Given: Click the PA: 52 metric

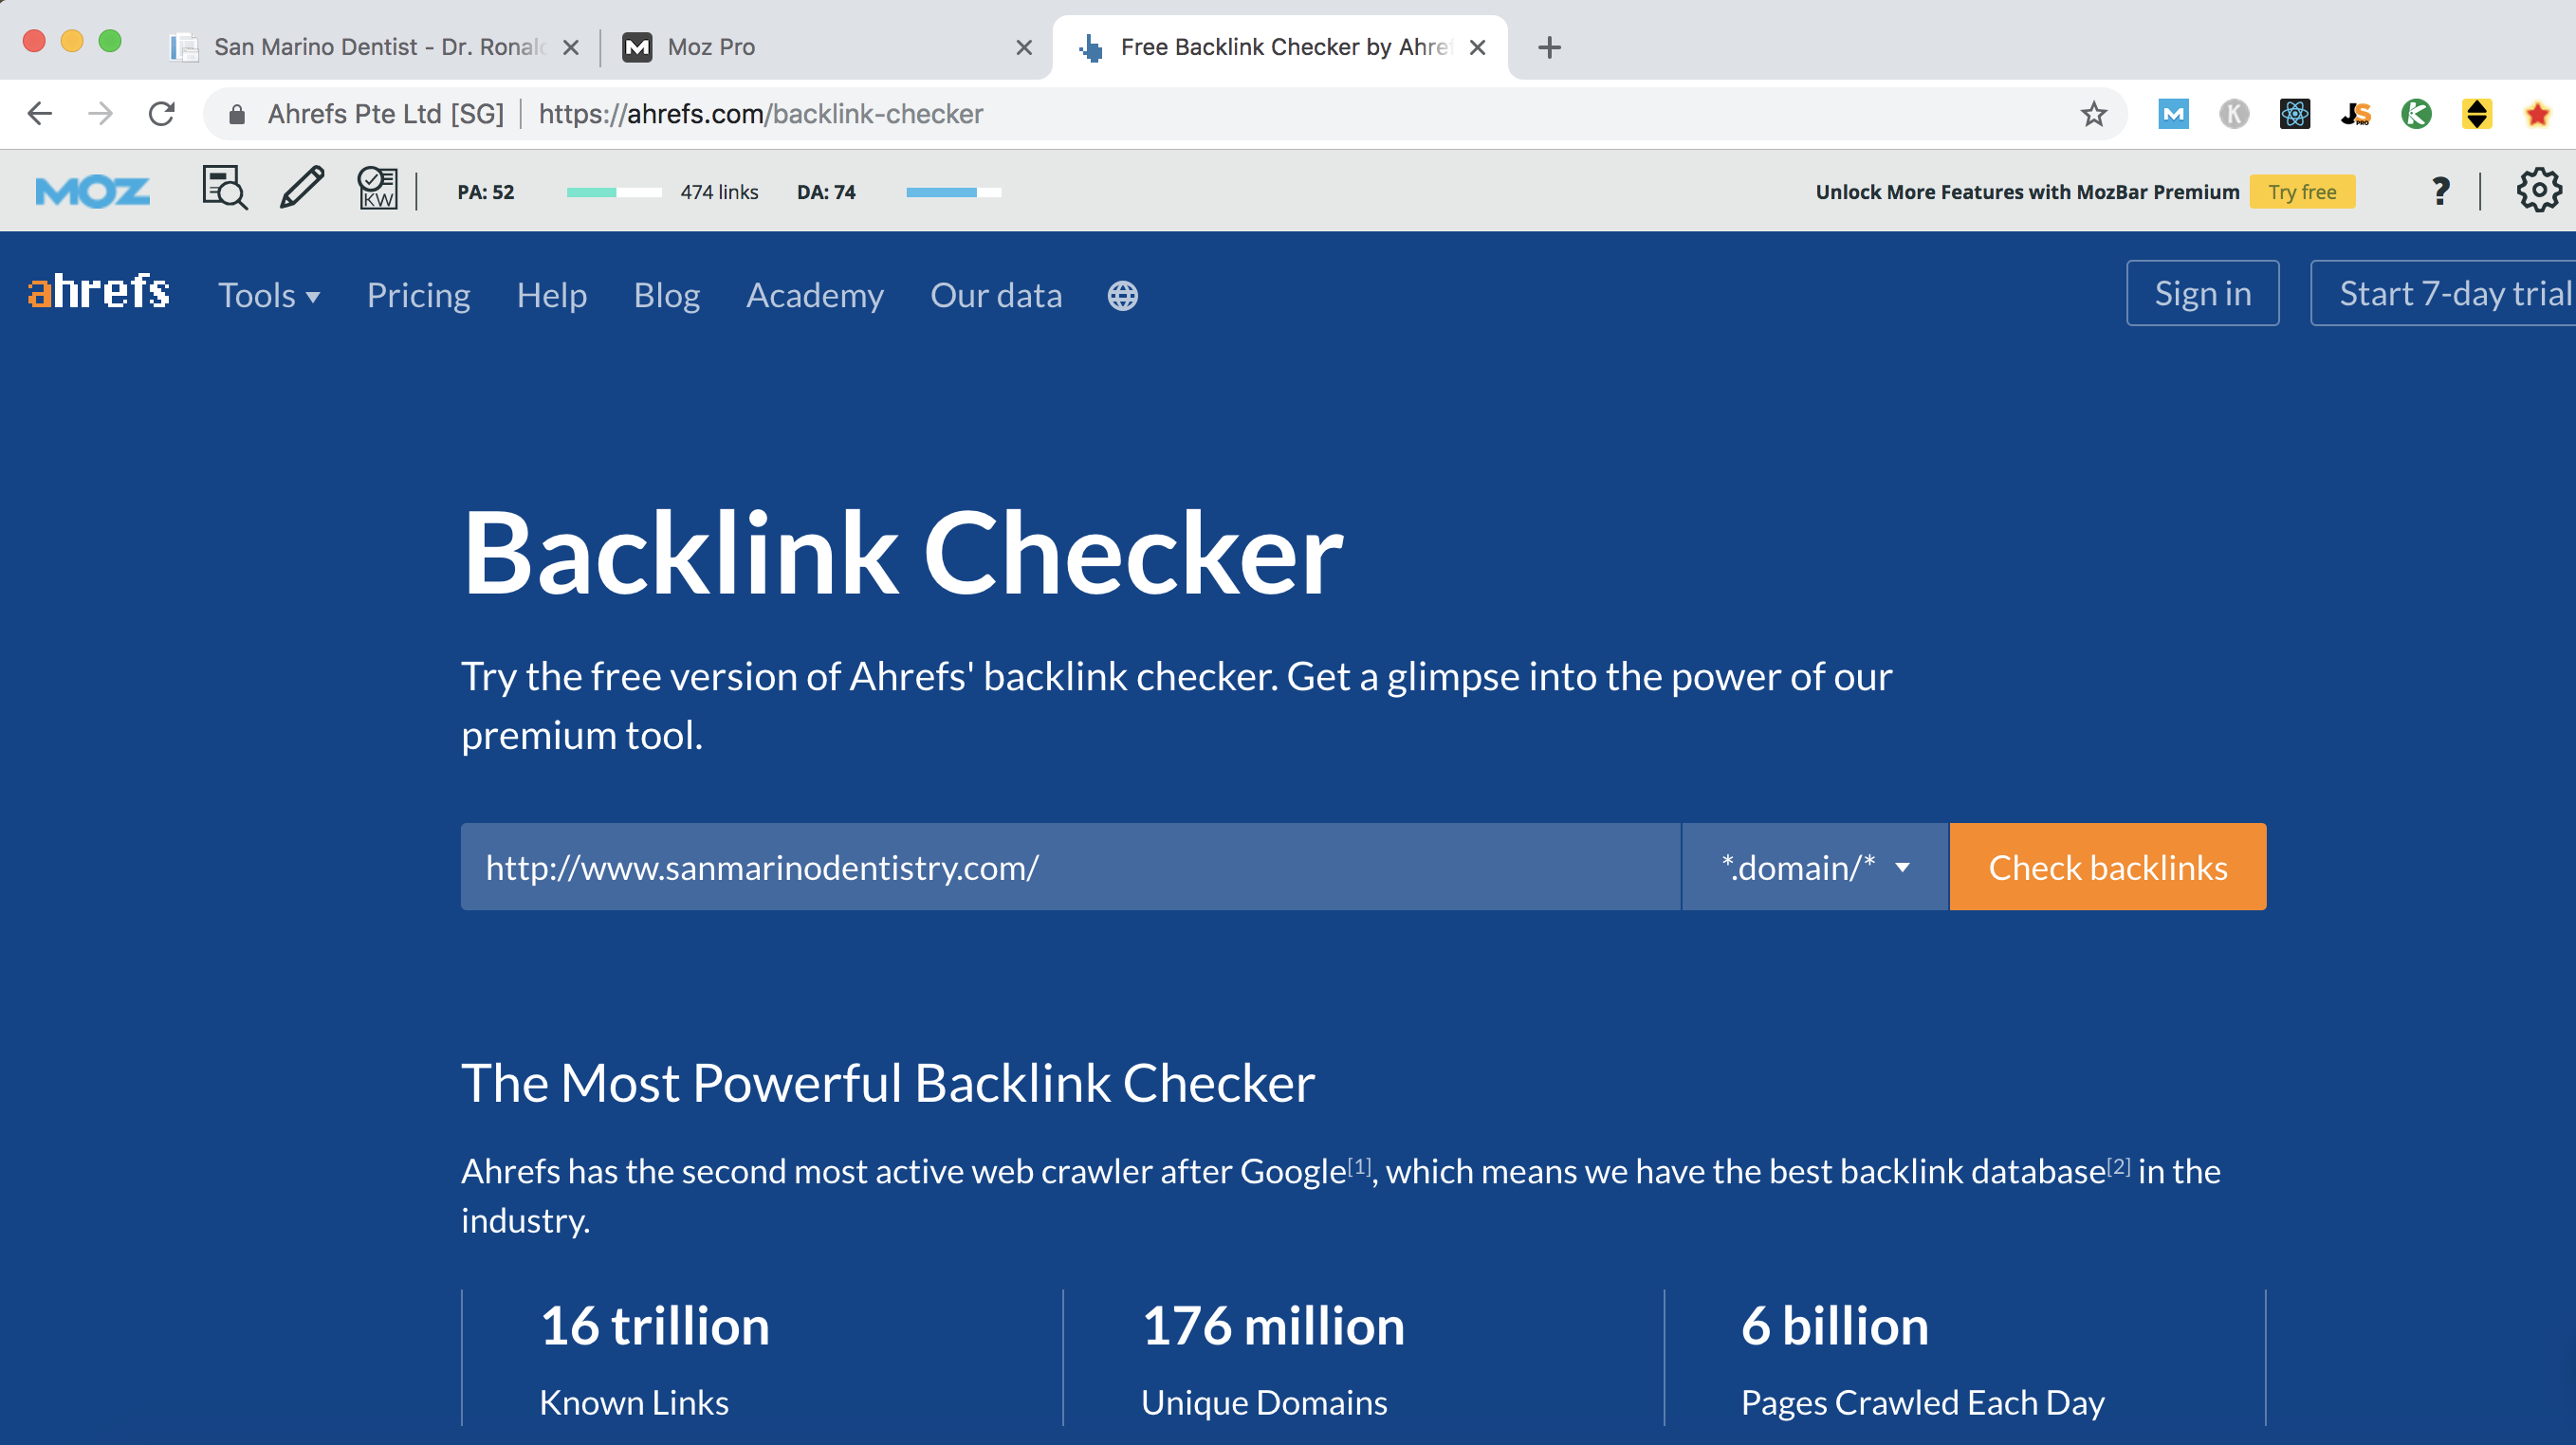Looking at the screenshot, I should pos(486,192).
